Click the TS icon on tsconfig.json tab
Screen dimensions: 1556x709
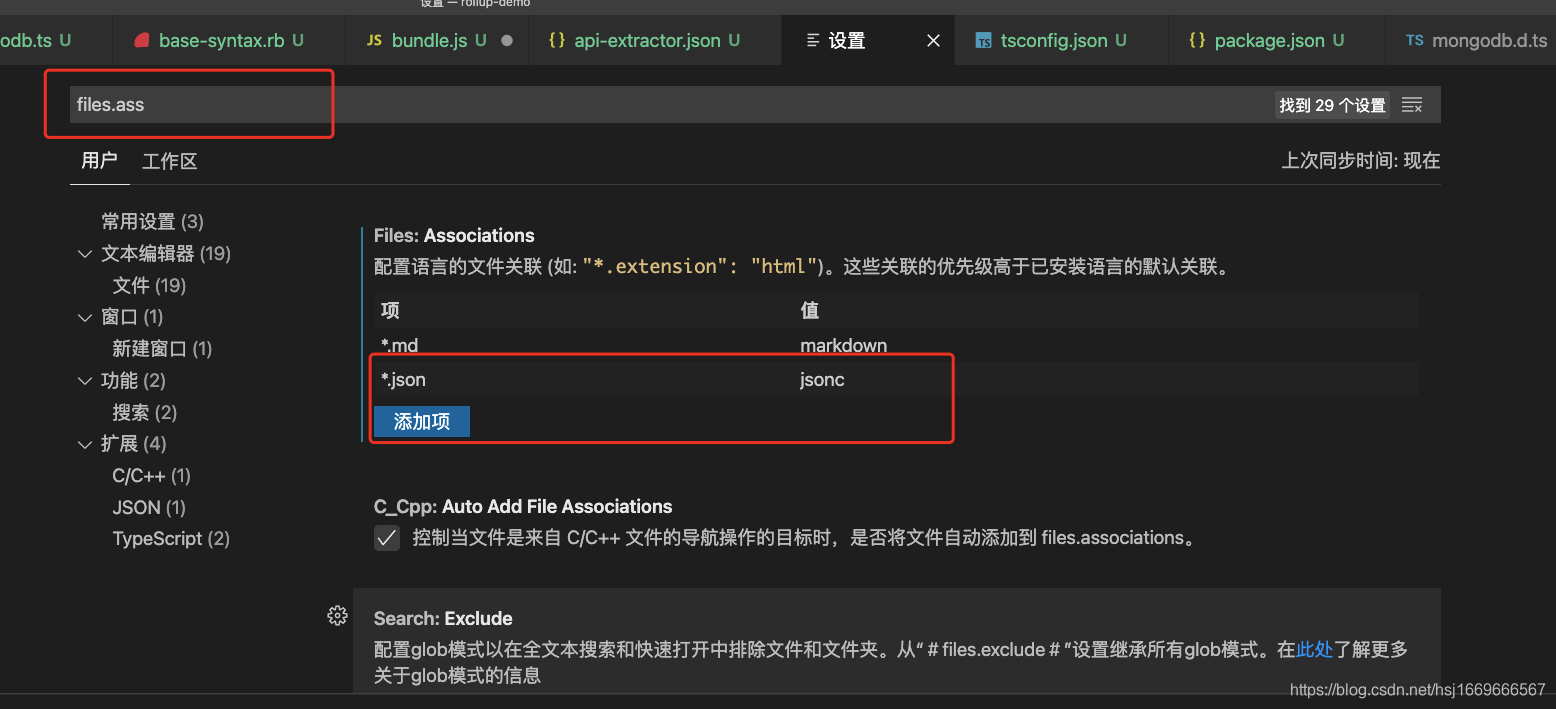pos(982,40)
